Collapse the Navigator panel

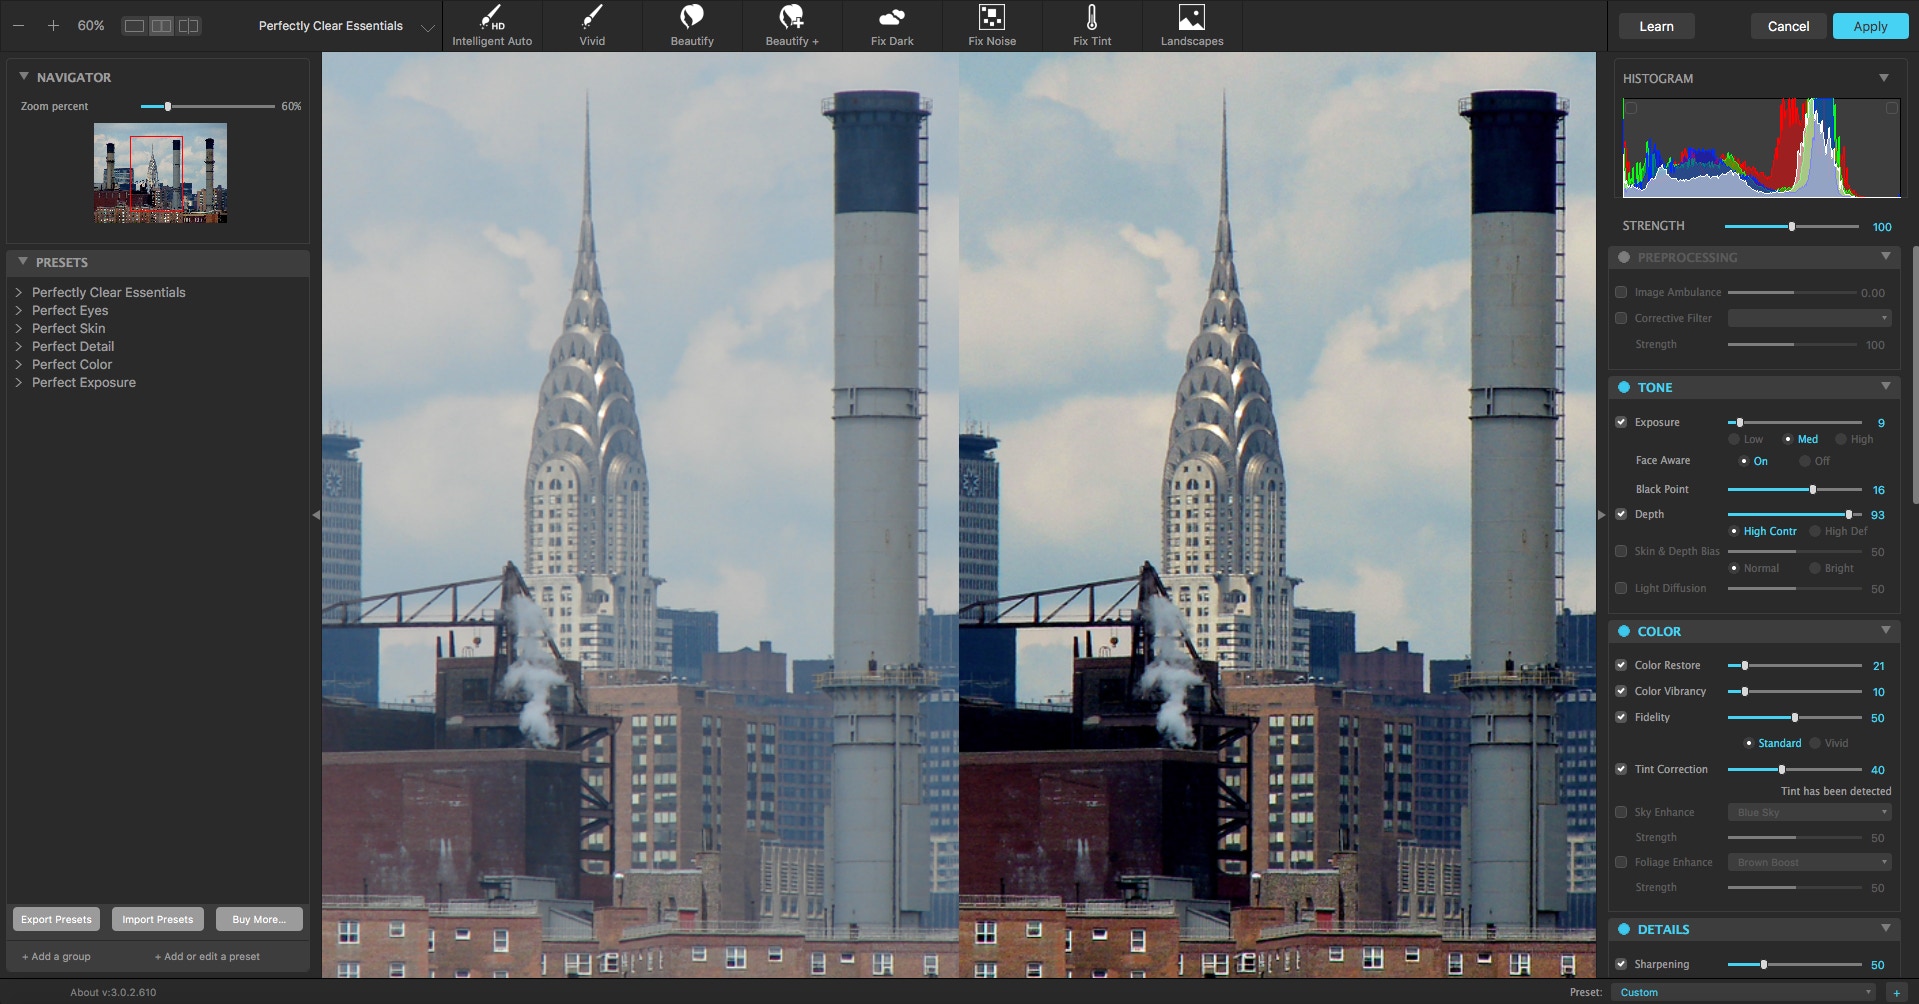24,77
